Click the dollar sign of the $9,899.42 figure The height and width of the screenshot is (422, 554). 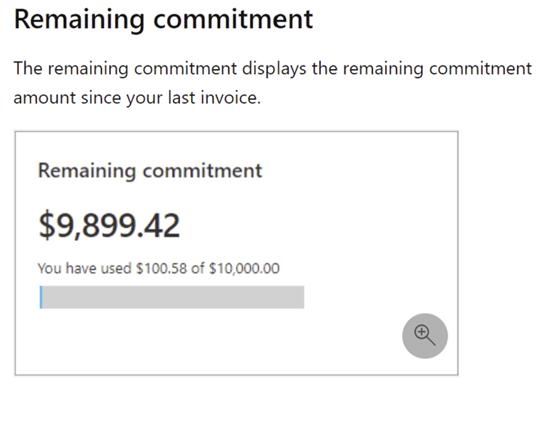point(47,225)
